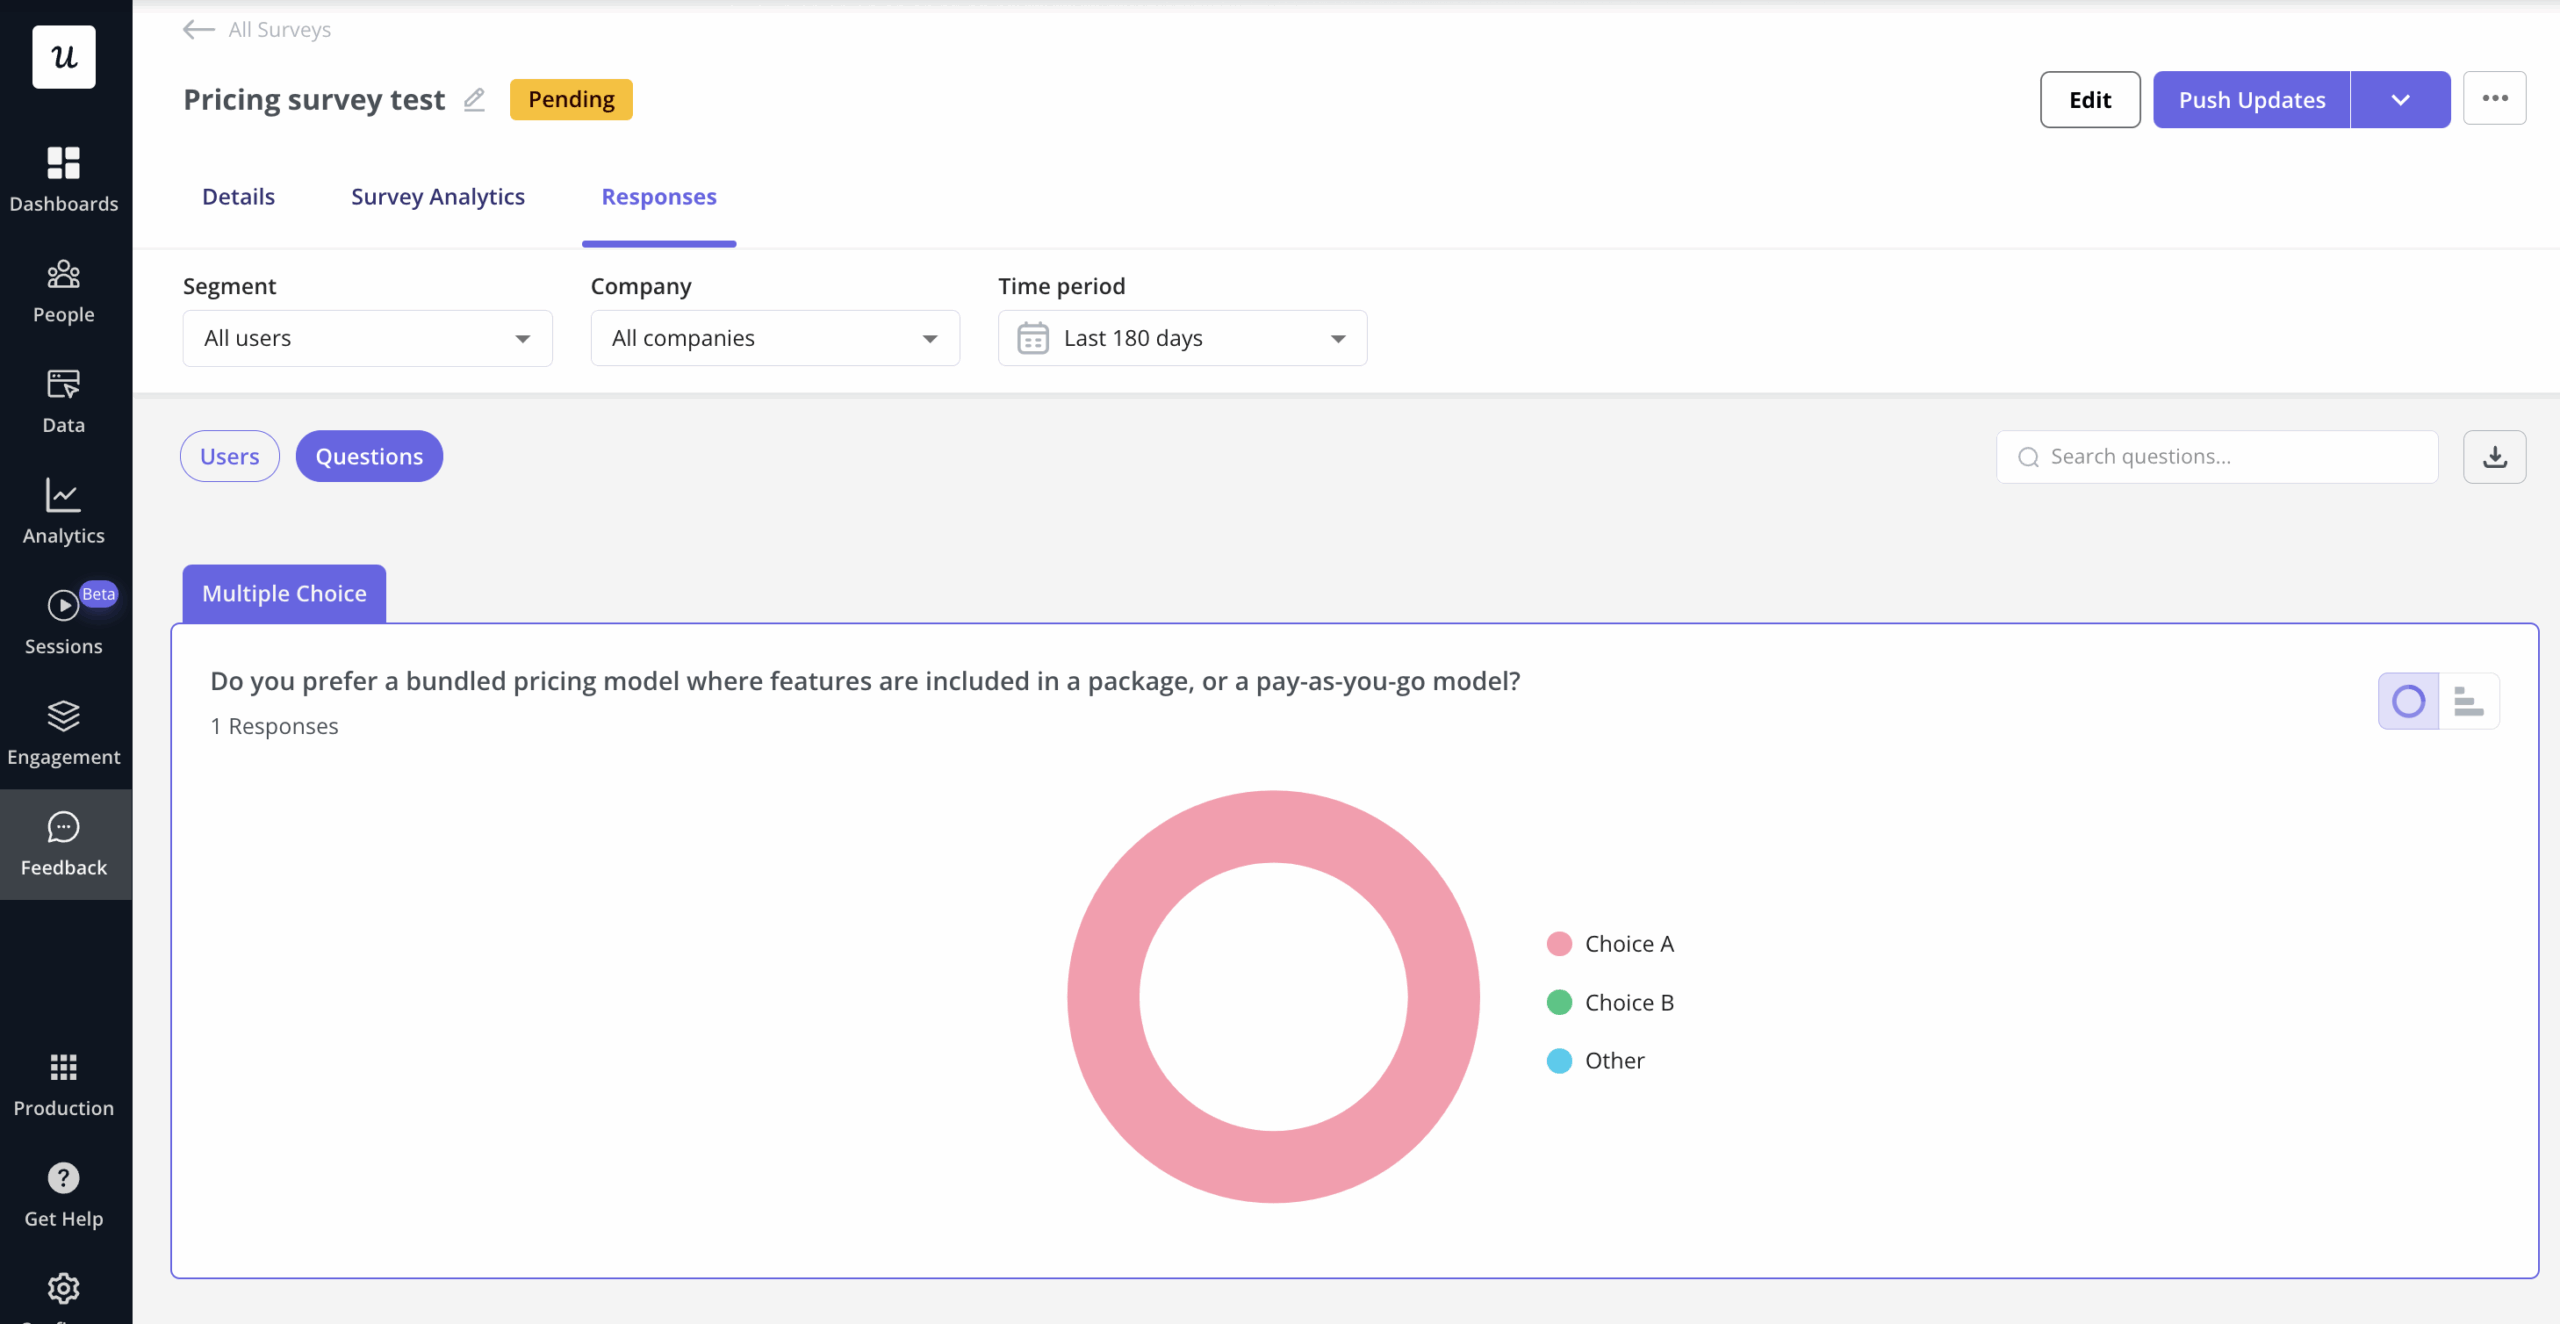Select Feedback in sidebar
The width and height of the screenshot is (2560, 1324).
64,844
